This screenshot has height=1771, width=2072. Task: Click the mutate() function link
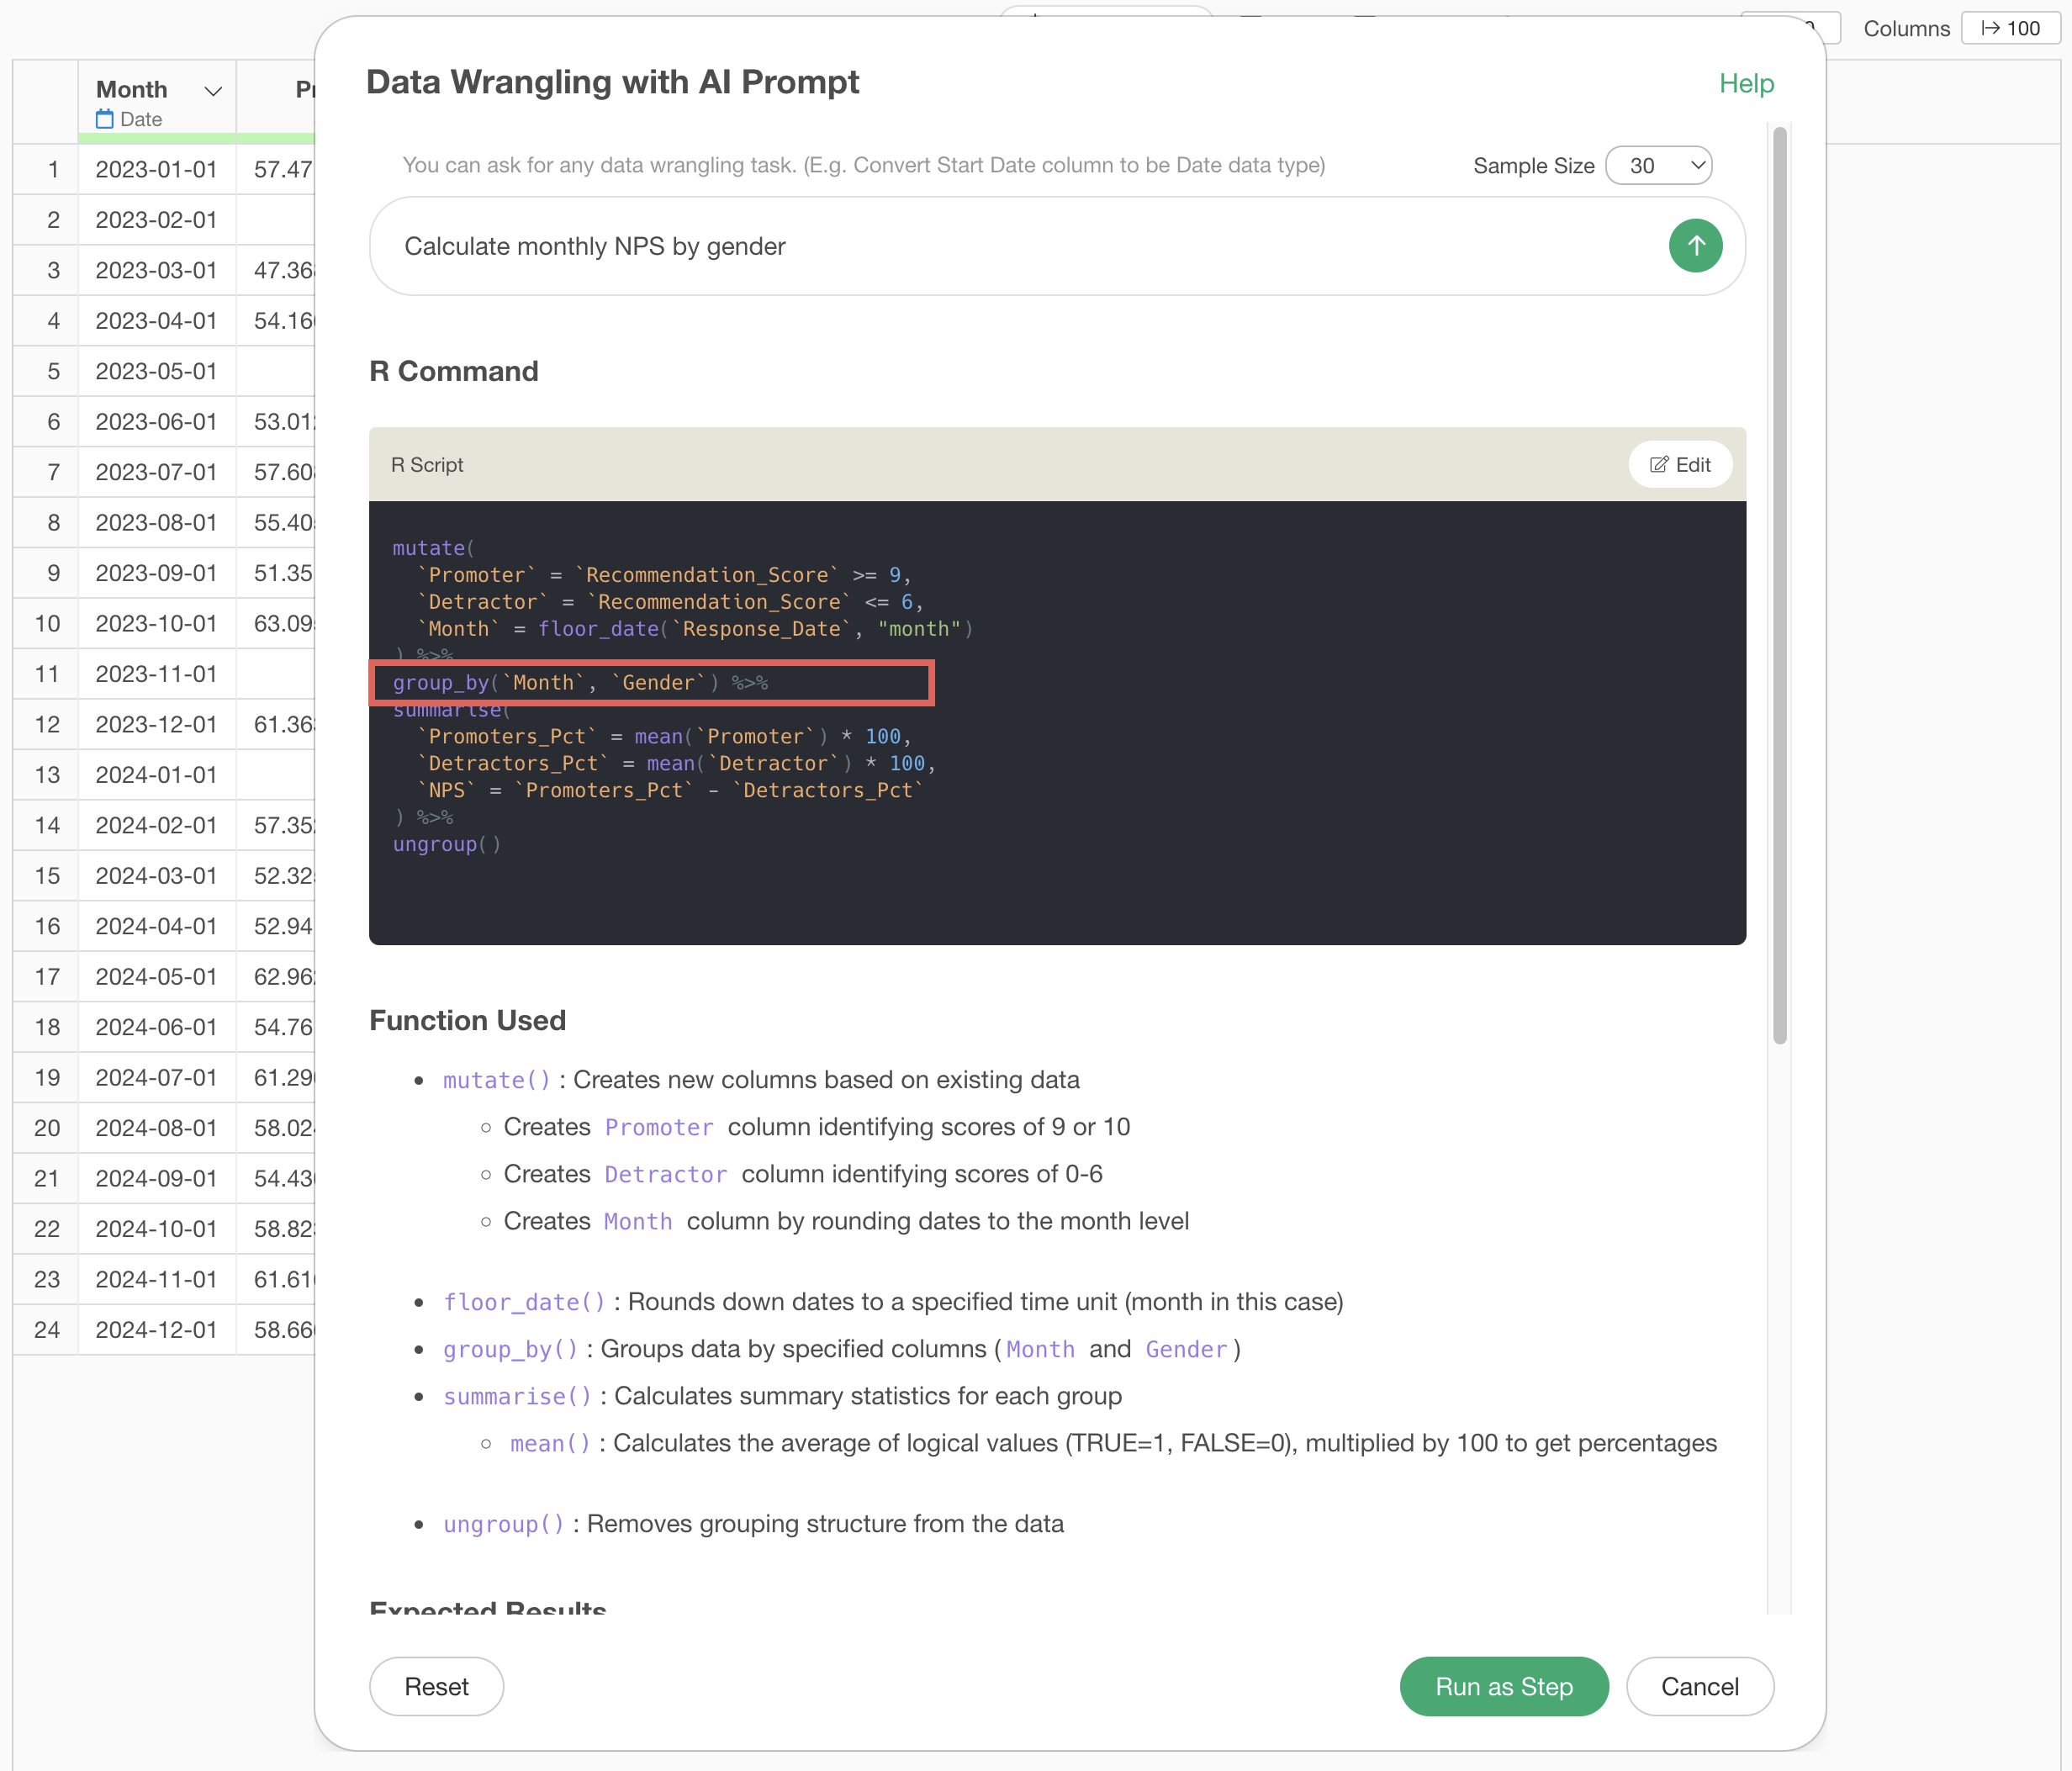[x=497, y=1081]
